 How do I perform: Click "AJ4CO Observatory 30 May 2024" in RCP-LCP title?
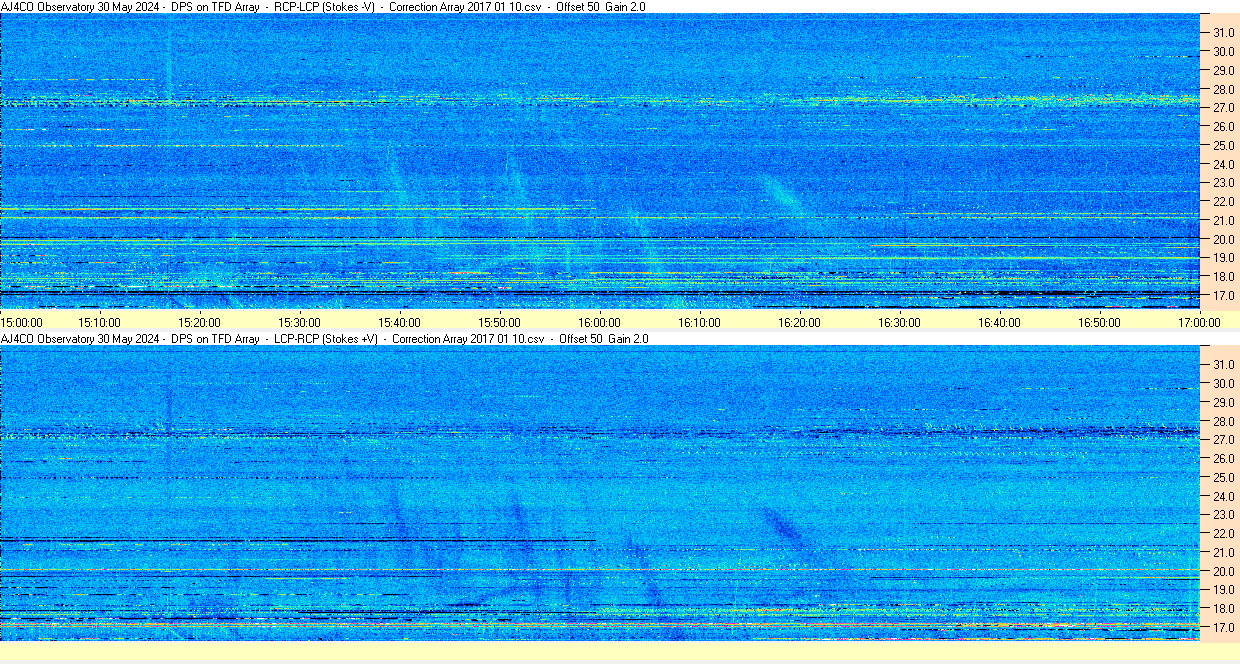pos(80,6)
